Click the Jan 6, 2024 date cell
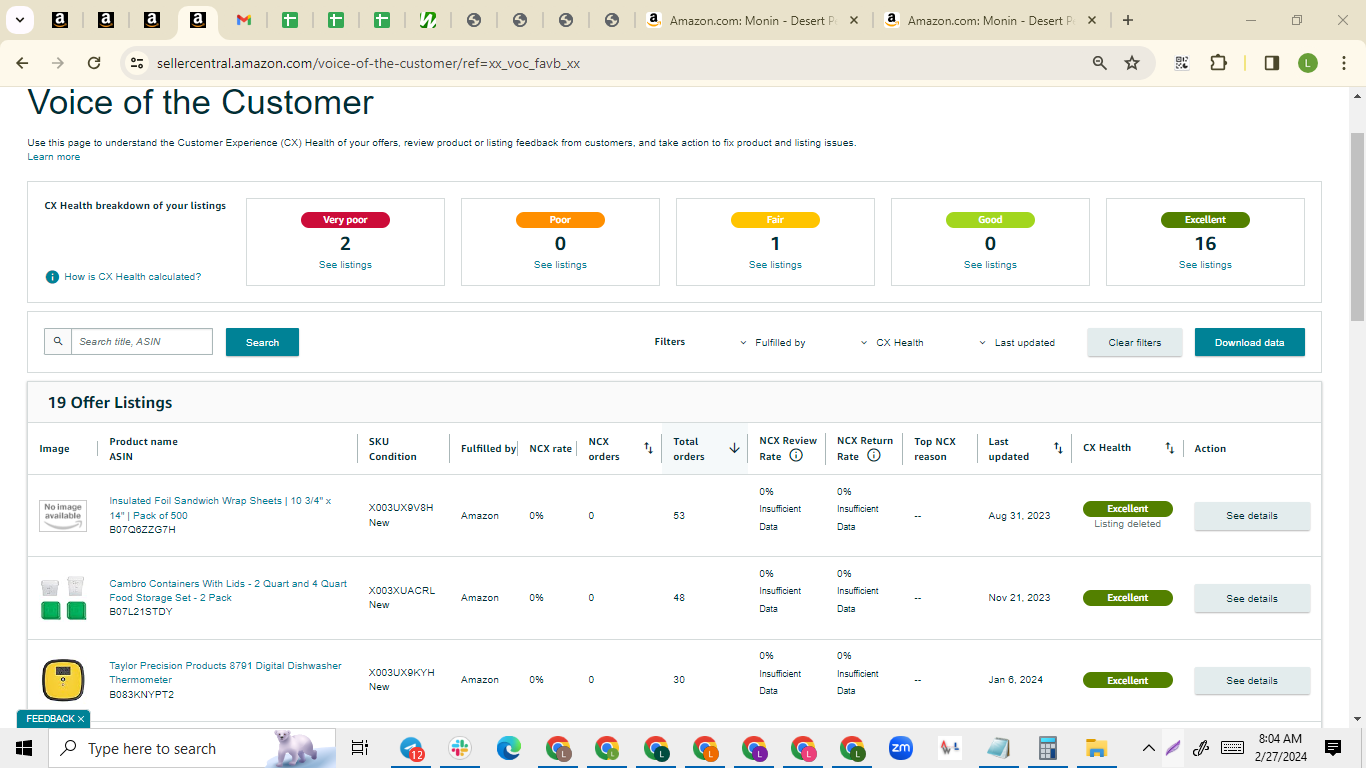Screen dimensions: 1366x768 click(1016, 680)
